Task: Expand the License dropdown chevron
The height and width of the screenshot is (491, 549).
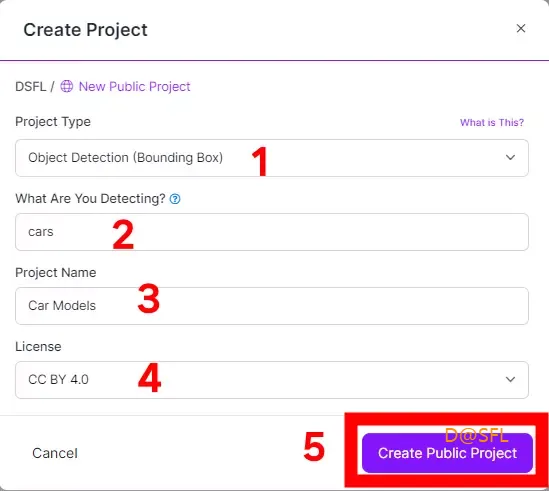Action: click(x=510, y=379)
